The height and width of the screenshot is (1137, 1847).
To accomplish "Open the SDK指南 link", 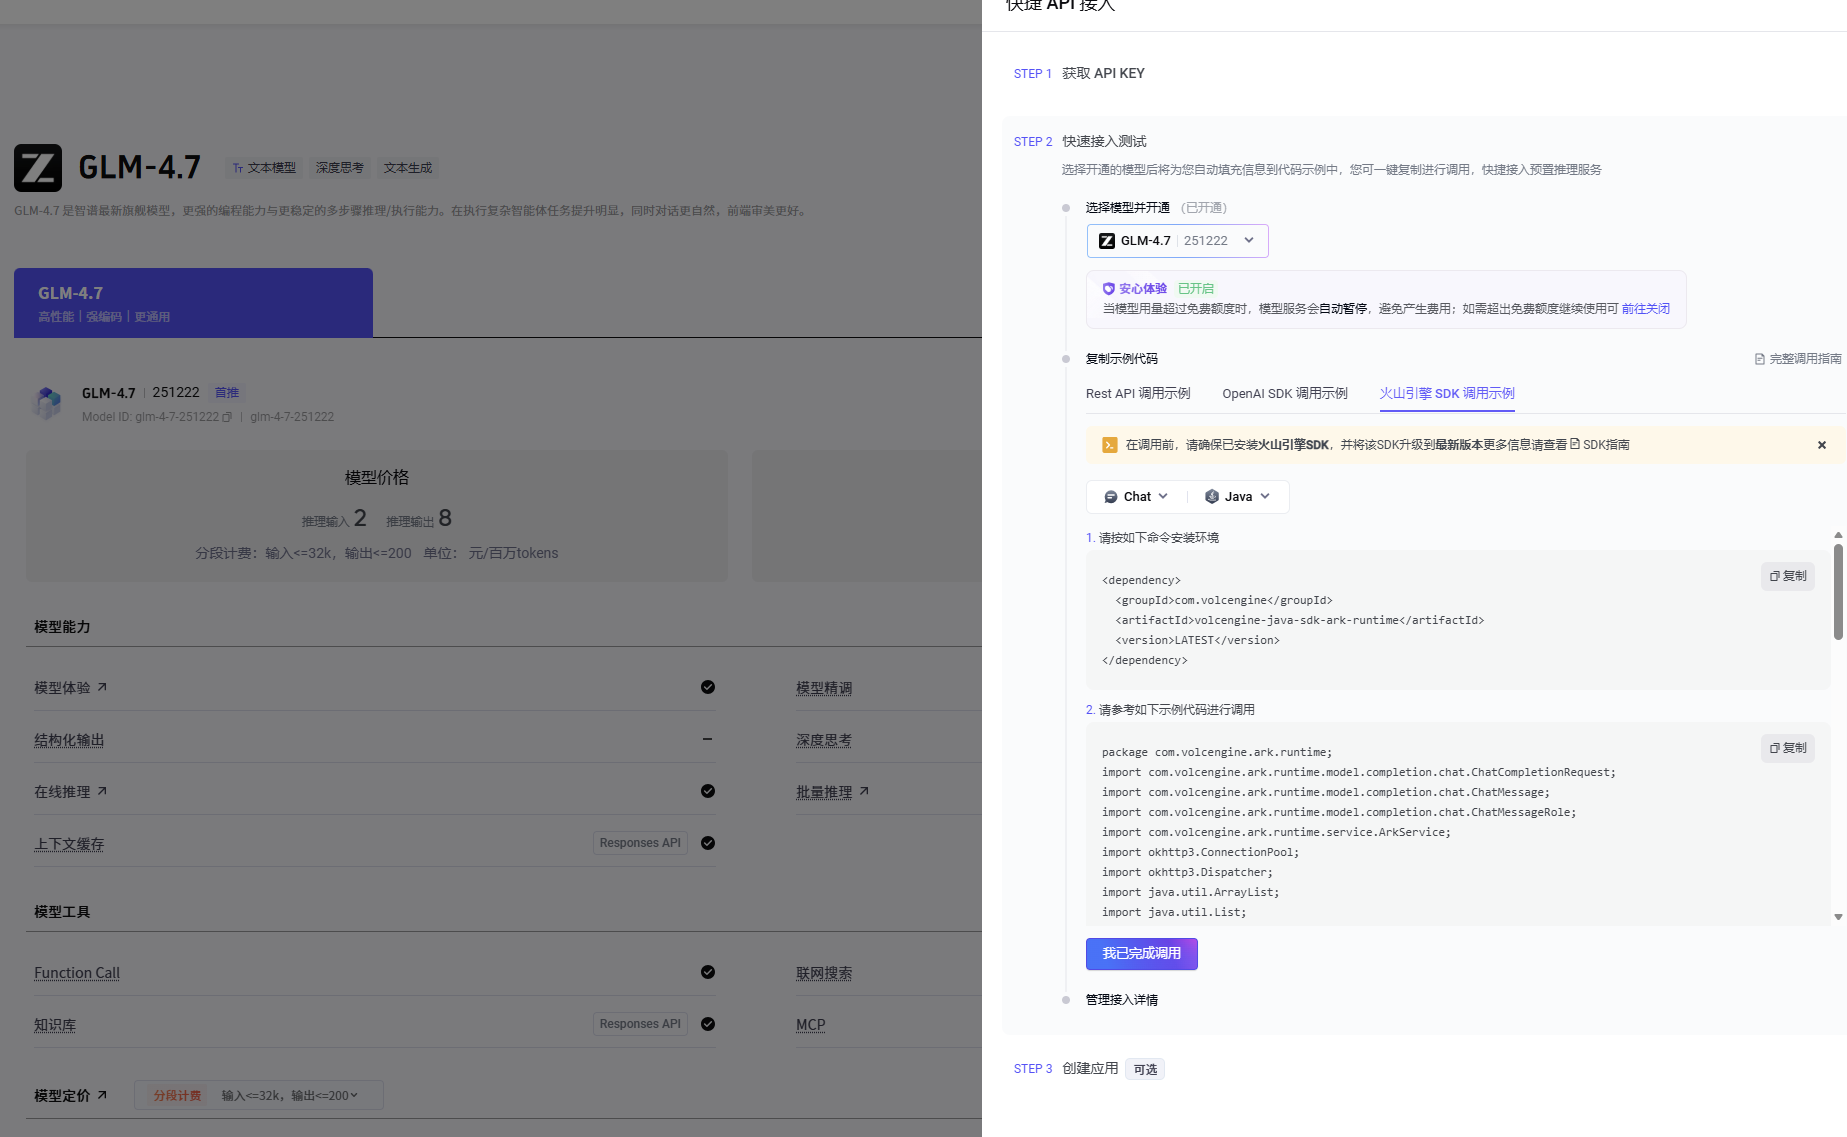I will coord(1600,445).
